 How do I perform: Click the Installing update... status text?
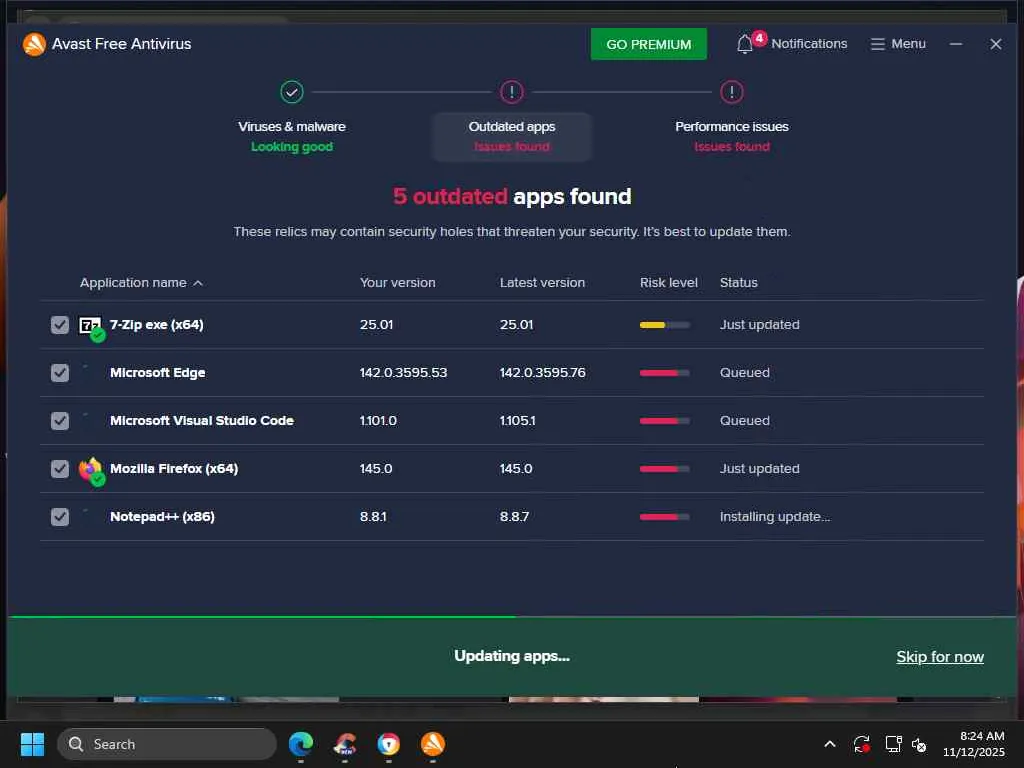(775, 517)
